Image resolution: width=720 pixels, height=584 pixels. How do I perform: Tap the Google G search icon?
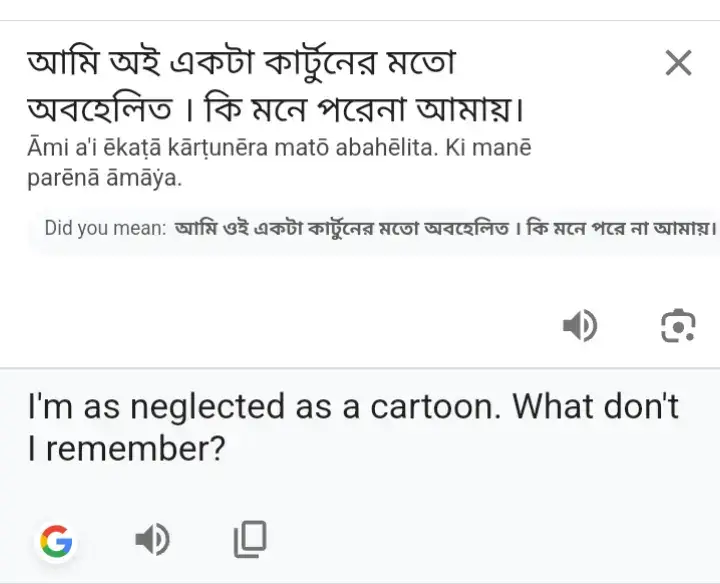point(56,540)
